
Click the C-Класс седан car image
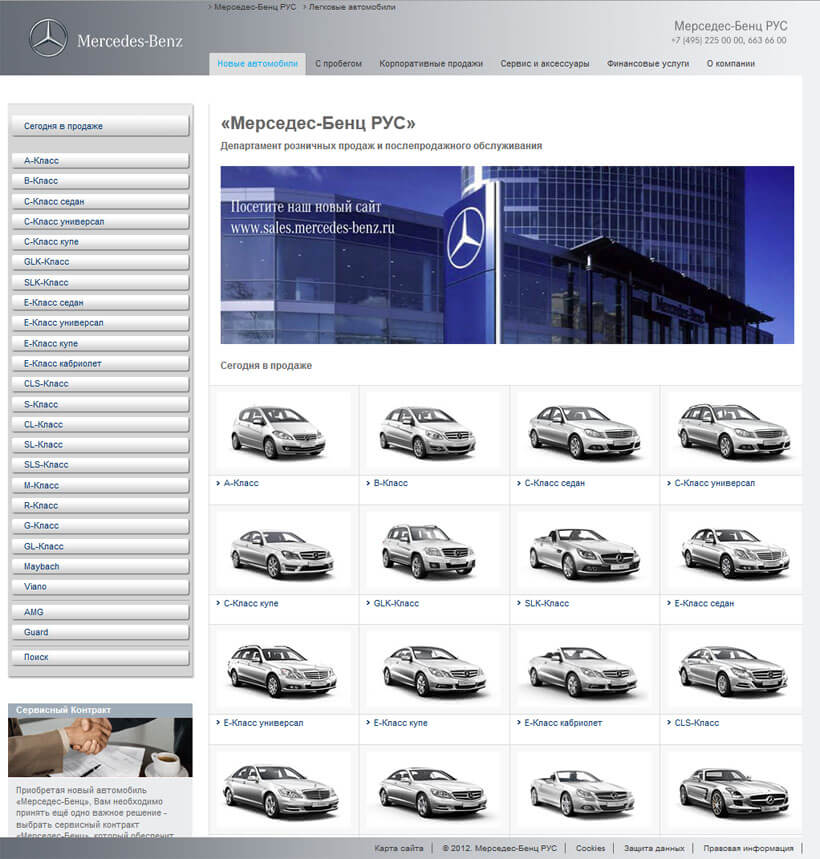pyautogui.click(x=584, y=431)
